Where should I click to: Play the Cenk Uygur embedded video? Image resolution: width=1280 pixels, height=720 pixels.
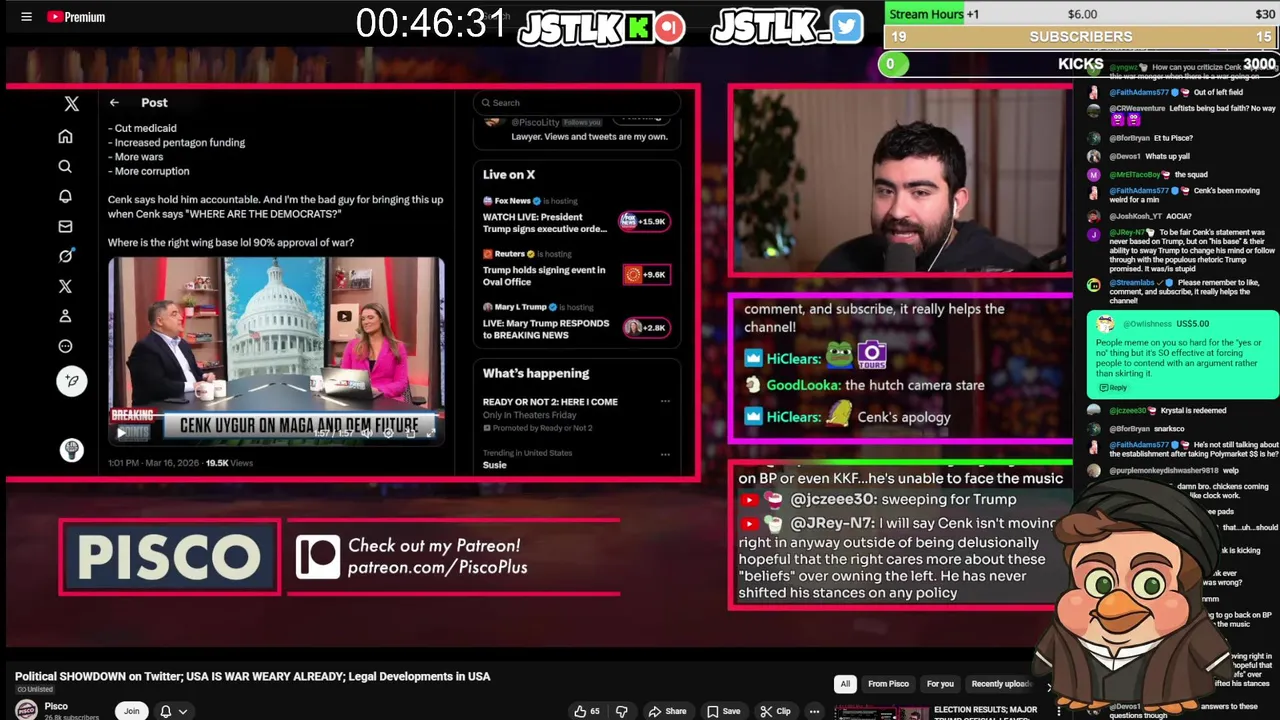click(x=122, y=433)
